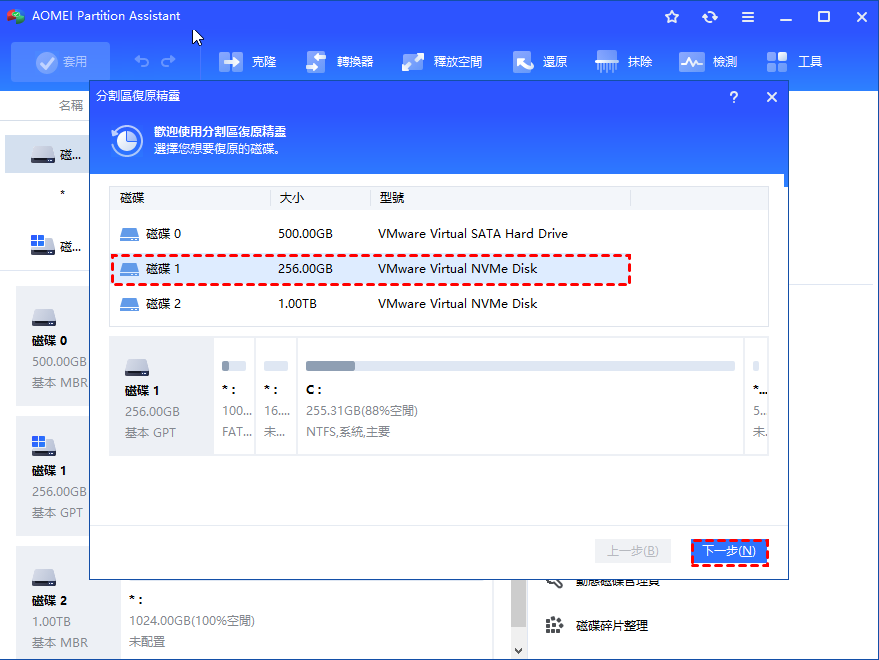Open the 檢測 (Test) tool

point(707,62)
